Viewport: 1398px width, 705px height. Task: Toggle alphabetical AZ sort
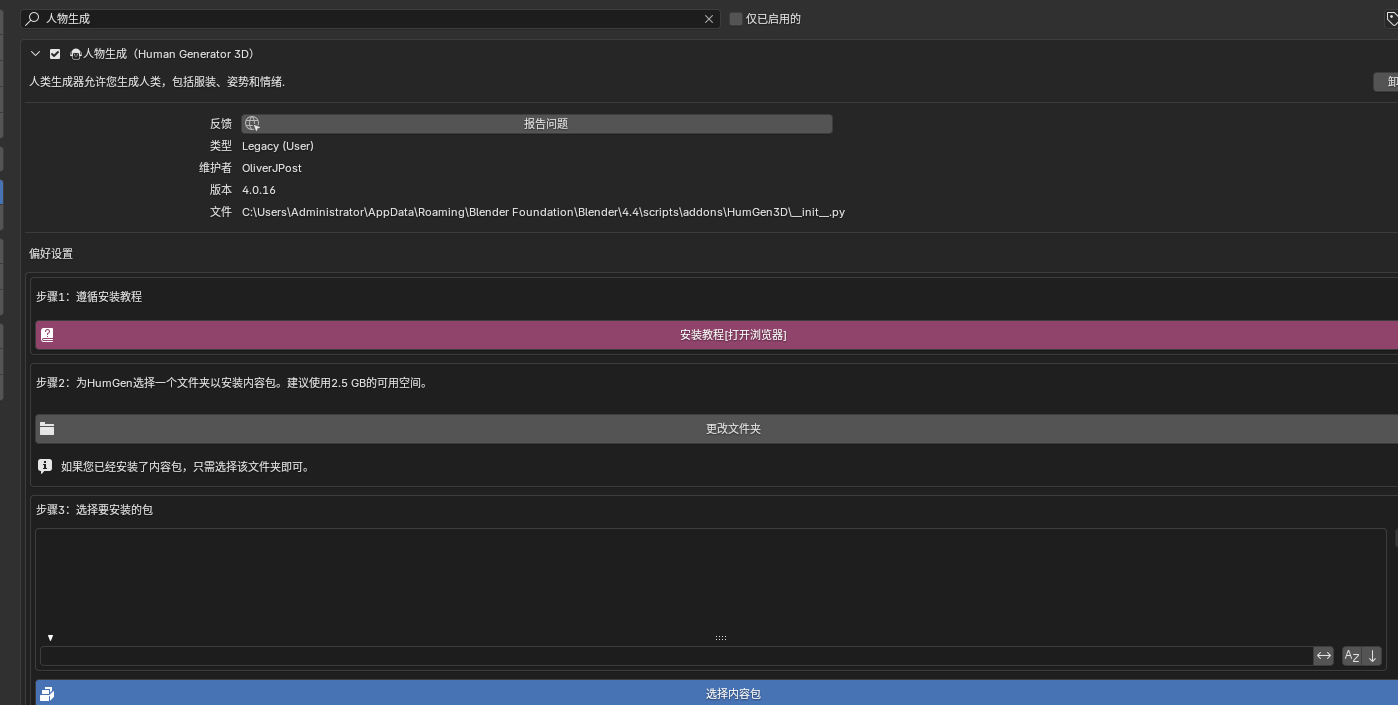coord(1352,656)
